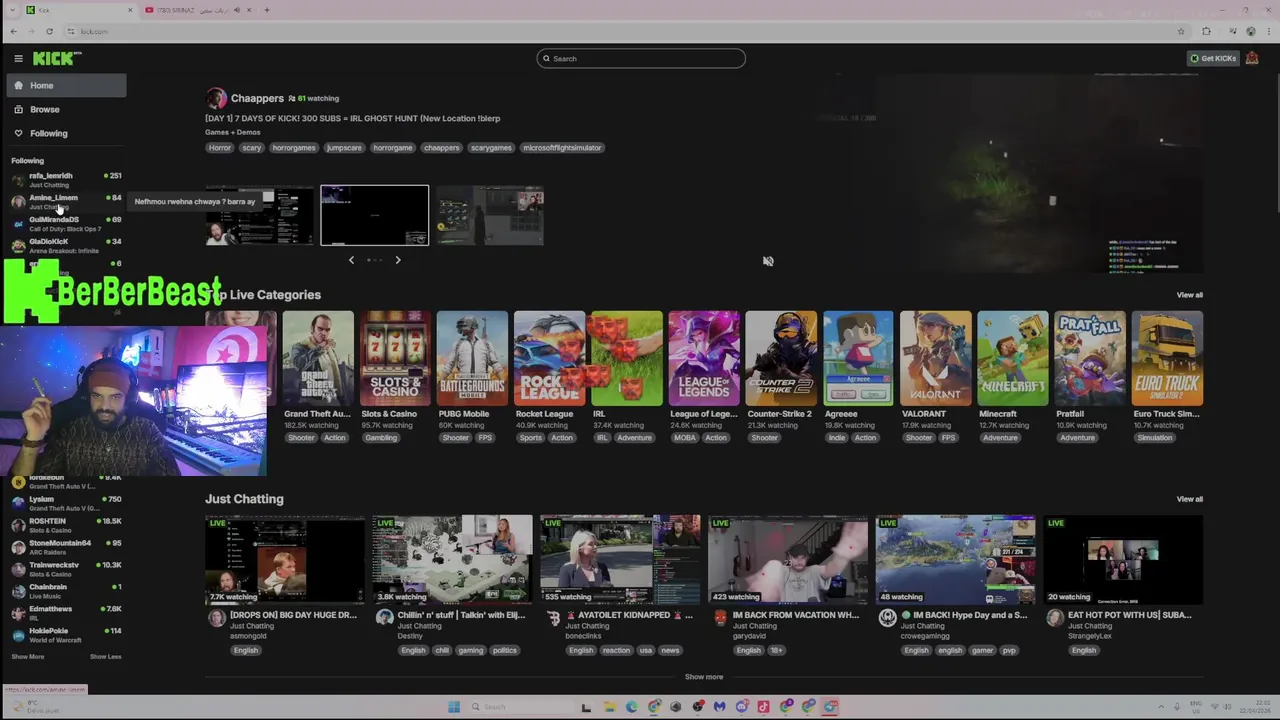The height and width of the screenshot is (720, 1280).
Task: Switch to the YouTube SIRINAZ browser tab
Action: (192, 10)
